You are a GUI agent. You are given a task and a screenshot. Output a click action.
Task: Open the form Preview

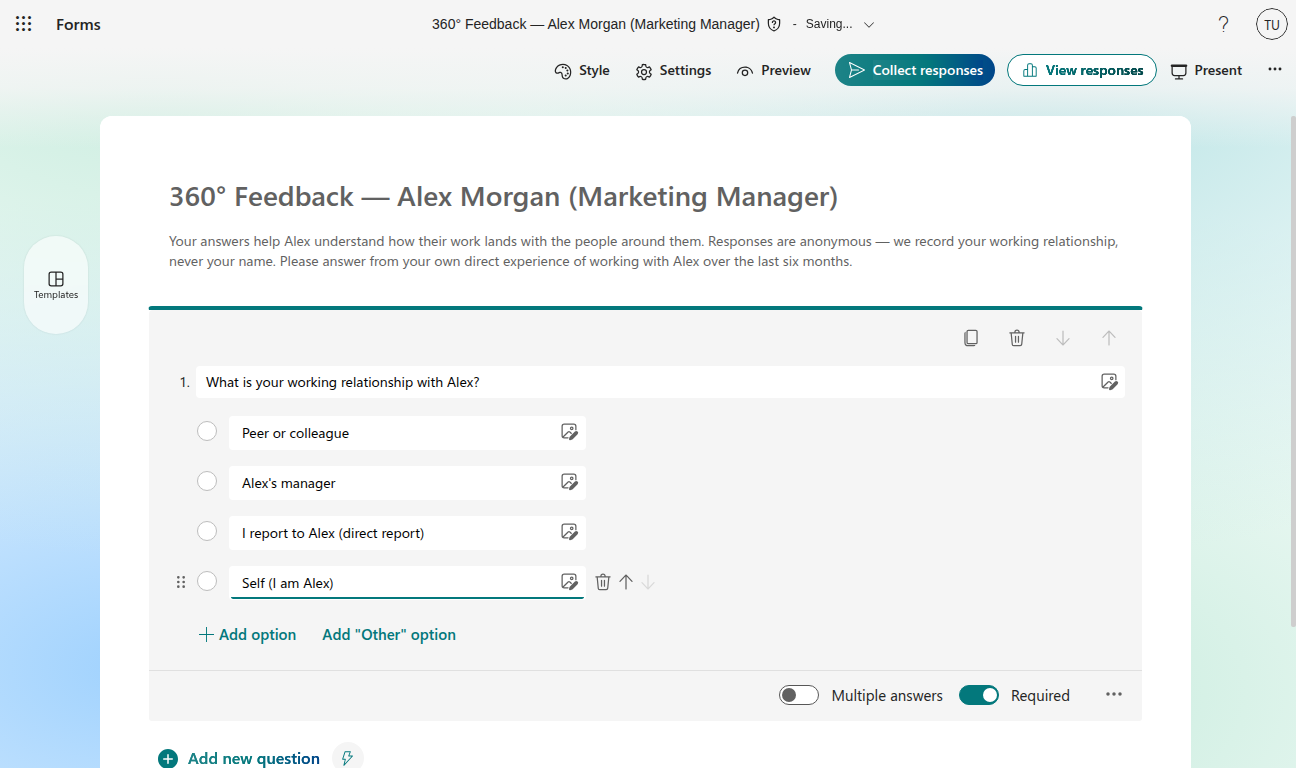coord(774,71)
